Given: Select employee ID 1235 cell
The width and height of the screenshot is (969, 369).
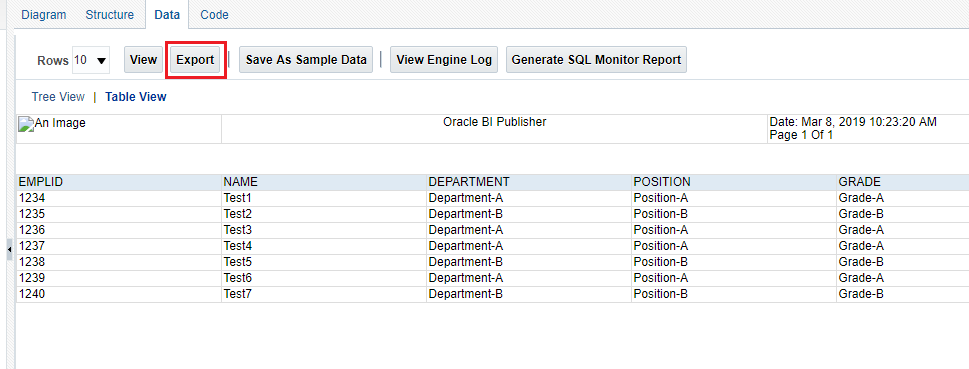Looking at the screenshot, I should click(119, 214).
